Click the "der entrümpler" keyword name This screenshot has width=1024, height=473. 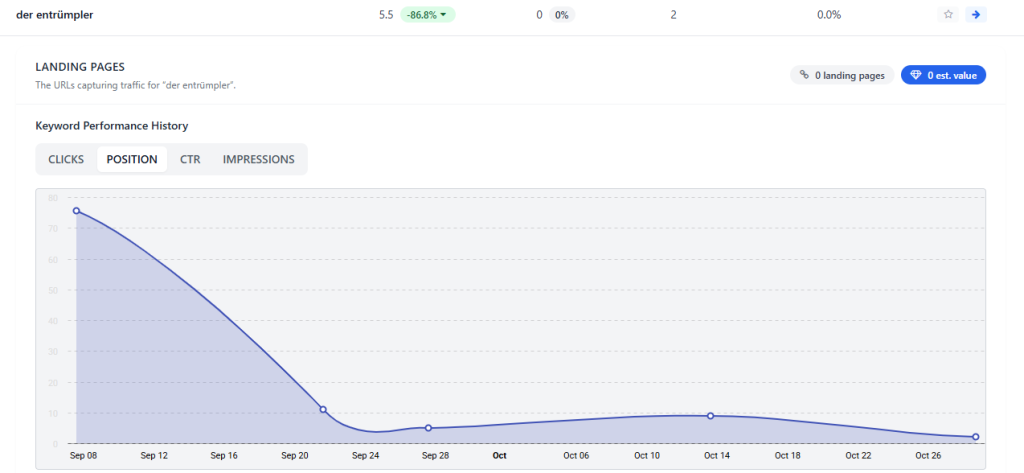click(x=55, y=15)
